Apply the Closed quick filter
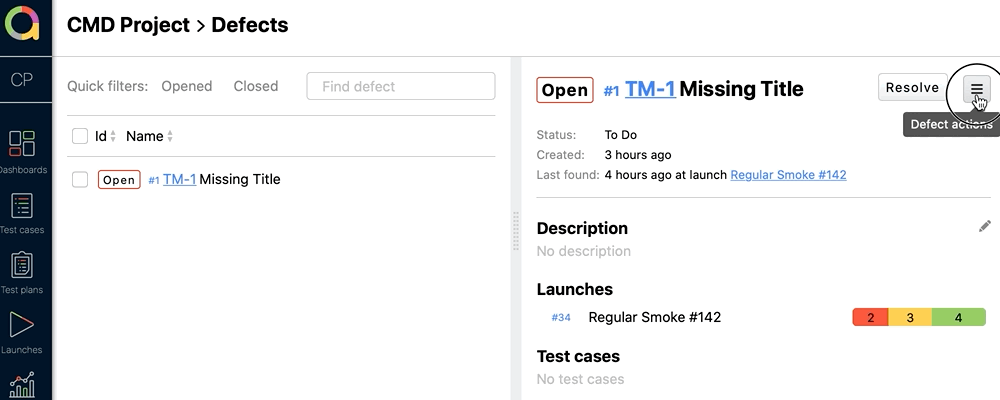The height and width of the screenshot is (400, 1000). click(256, 86)
